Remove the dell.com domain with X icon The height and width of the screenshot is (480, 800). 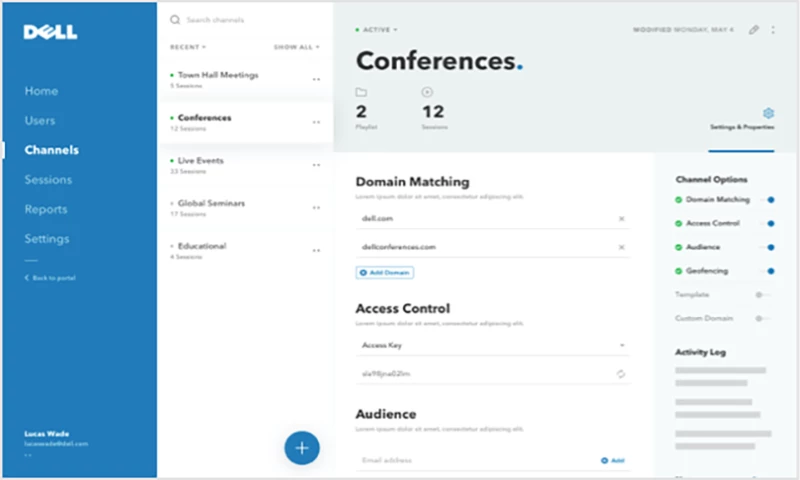pos(621,218)
